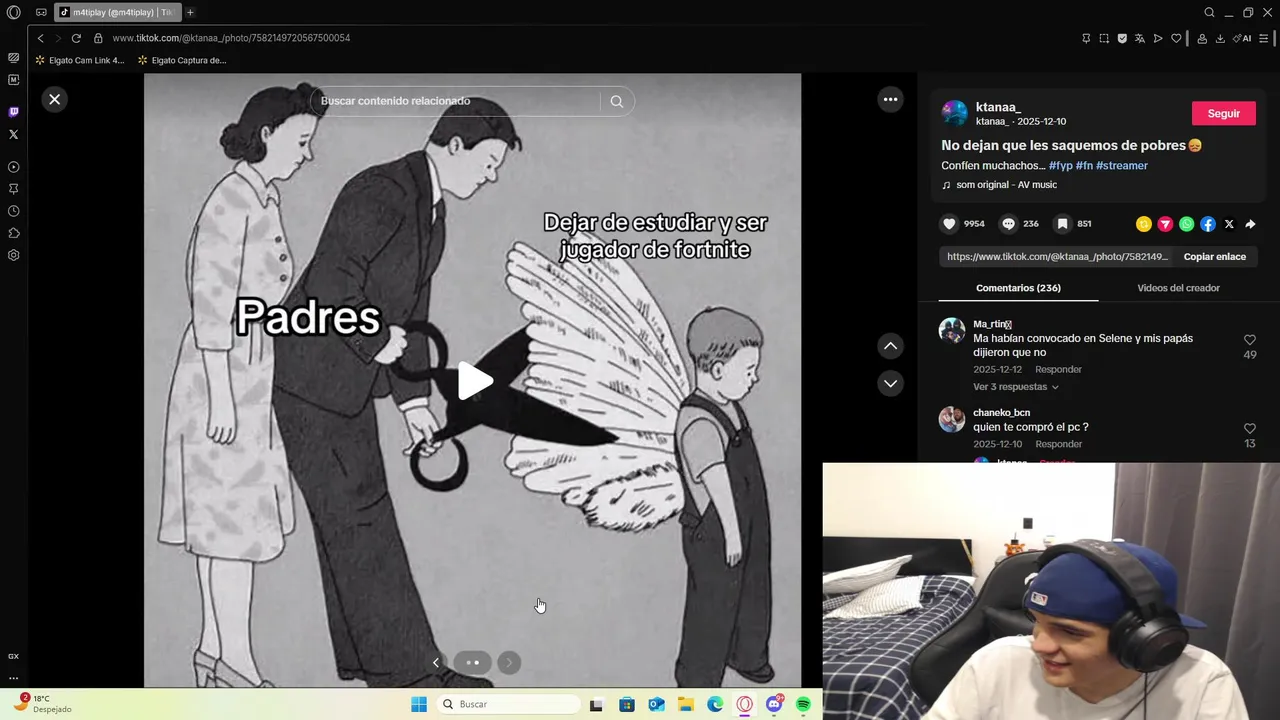Go to the next post arrow
This screenshot has width=1280, height=720.
(890, 383)
